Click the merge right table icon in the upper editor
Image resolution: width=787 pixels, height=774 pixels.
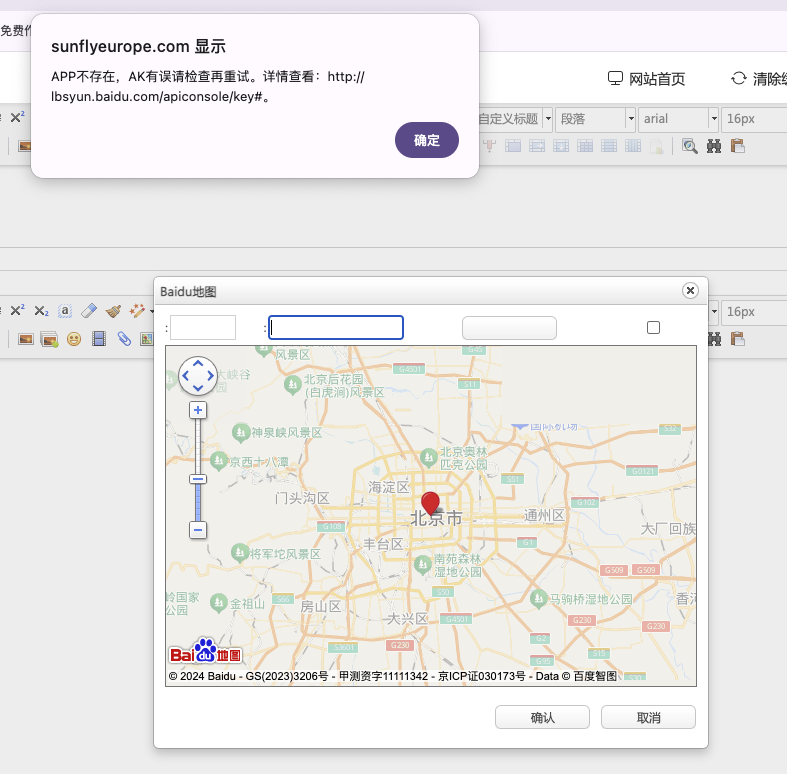537,146
